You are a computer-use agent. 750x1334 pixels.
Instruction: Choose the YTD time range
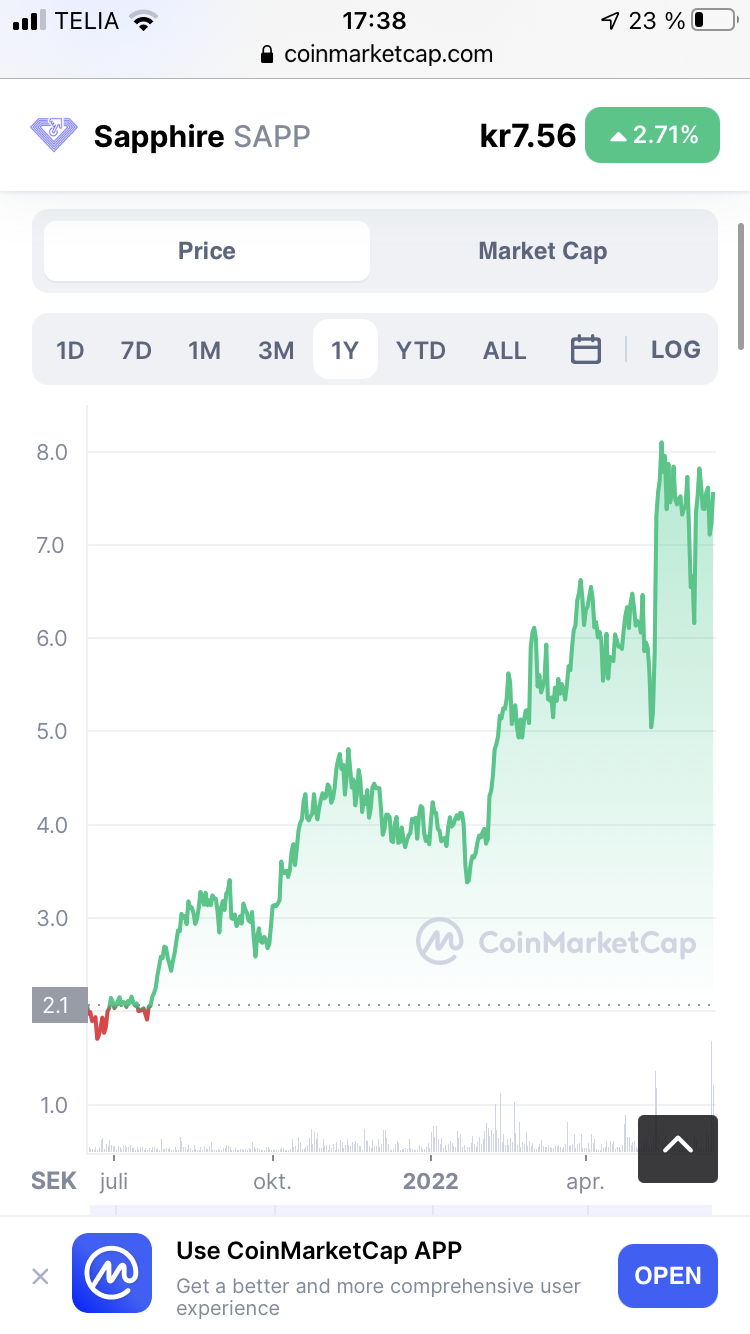pyautogui.click(x=421, y=350)
